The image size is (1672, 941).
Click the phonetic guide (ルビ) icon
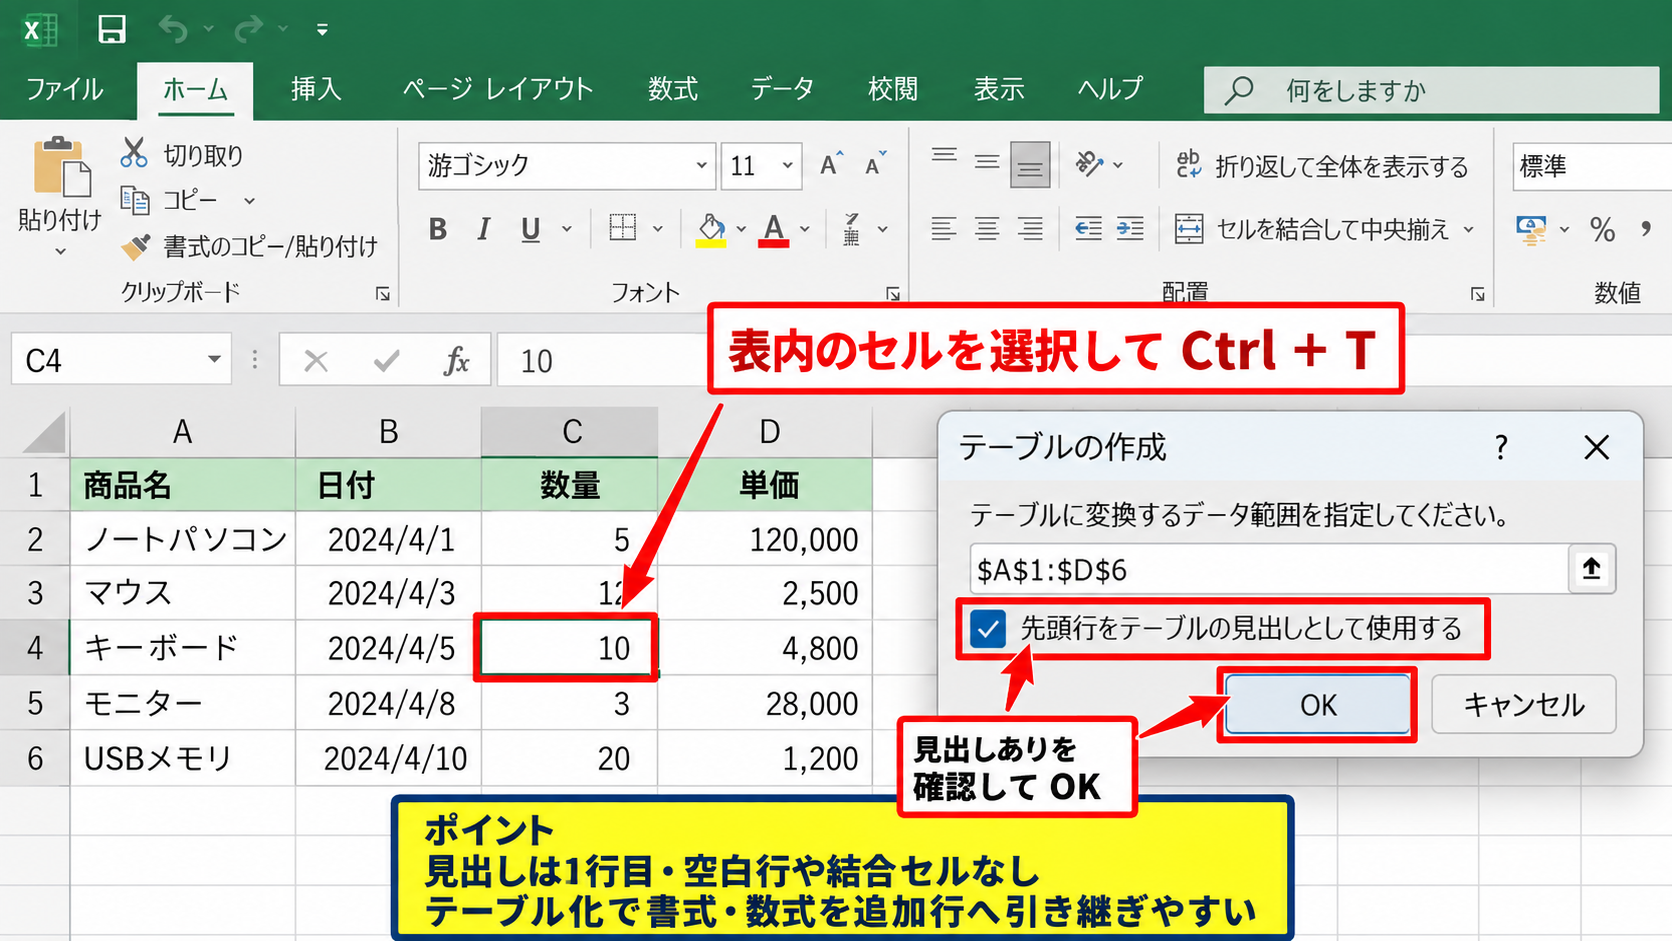(x=851, y=229)
